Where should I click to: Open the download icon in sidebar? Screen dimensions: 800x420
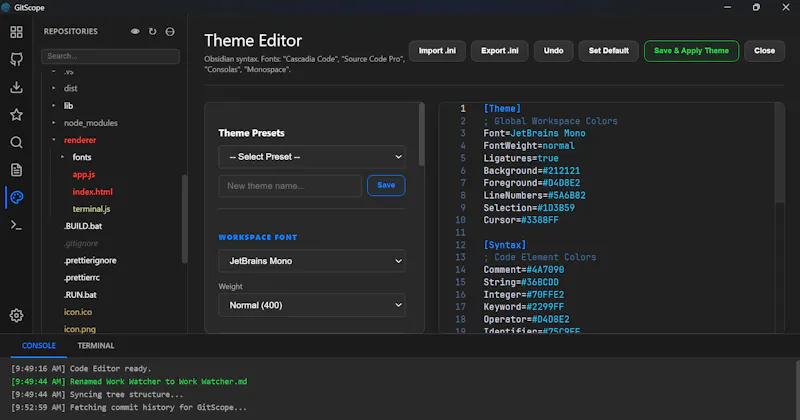tap(16, 87)
